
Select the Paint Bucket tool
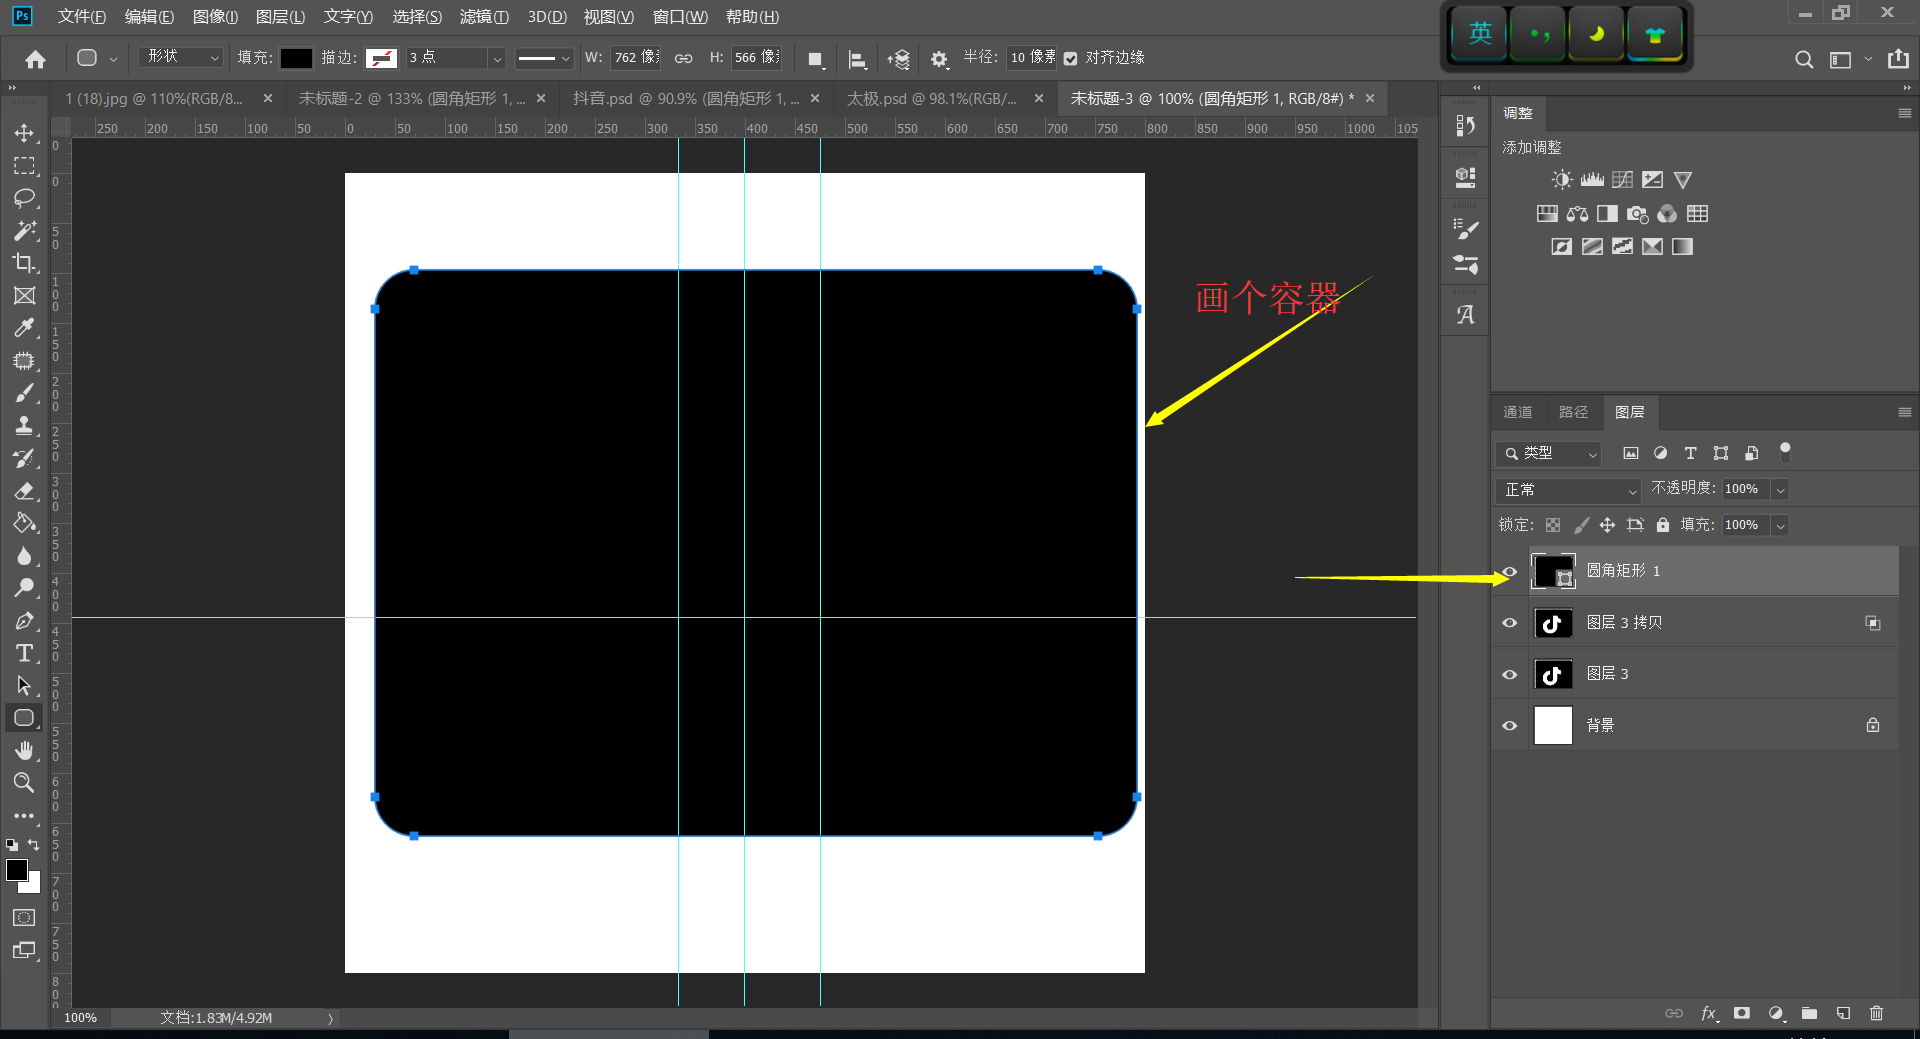coord(24,523)
